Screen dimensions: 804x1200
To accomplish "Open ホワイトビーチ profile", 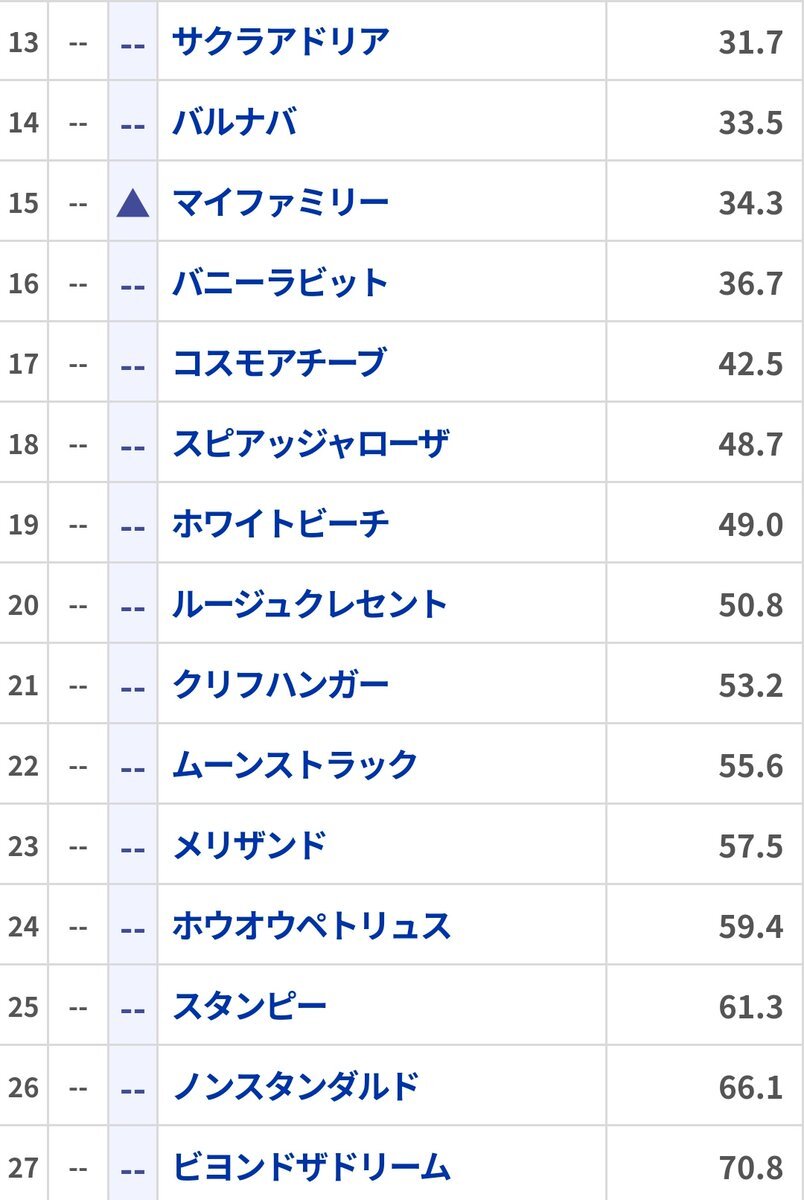I will coord(281,524).
